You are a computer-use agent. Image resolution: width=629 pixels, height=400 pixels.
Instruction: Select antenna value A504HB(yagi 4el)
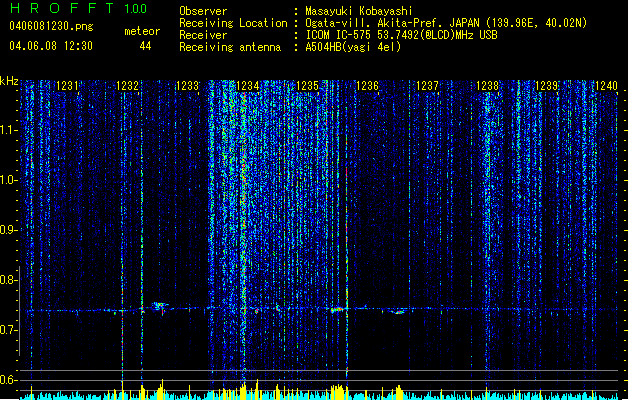click(353, 47)
